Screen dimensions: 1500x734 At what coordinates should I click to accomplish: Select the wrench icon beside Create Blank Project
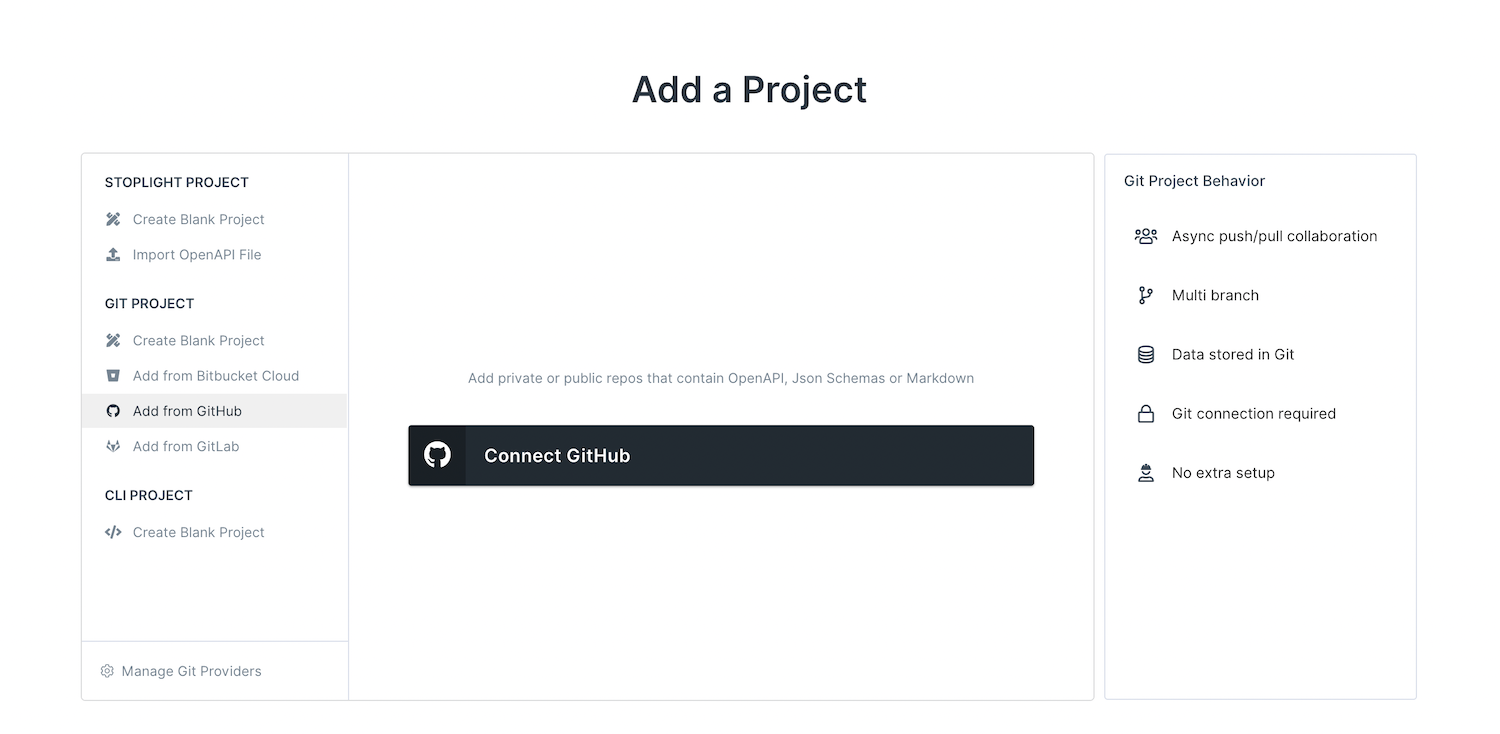[x=113, y=219]
